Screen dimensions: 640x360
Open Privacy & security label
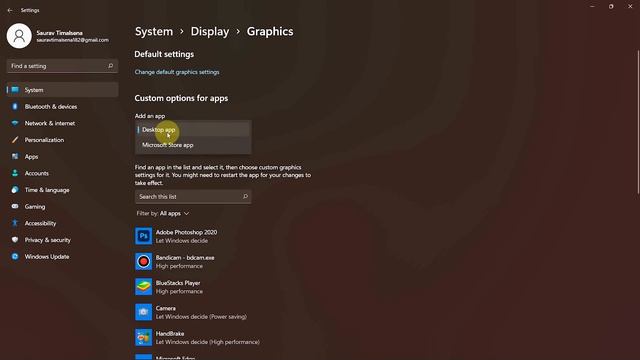(47, 240)
